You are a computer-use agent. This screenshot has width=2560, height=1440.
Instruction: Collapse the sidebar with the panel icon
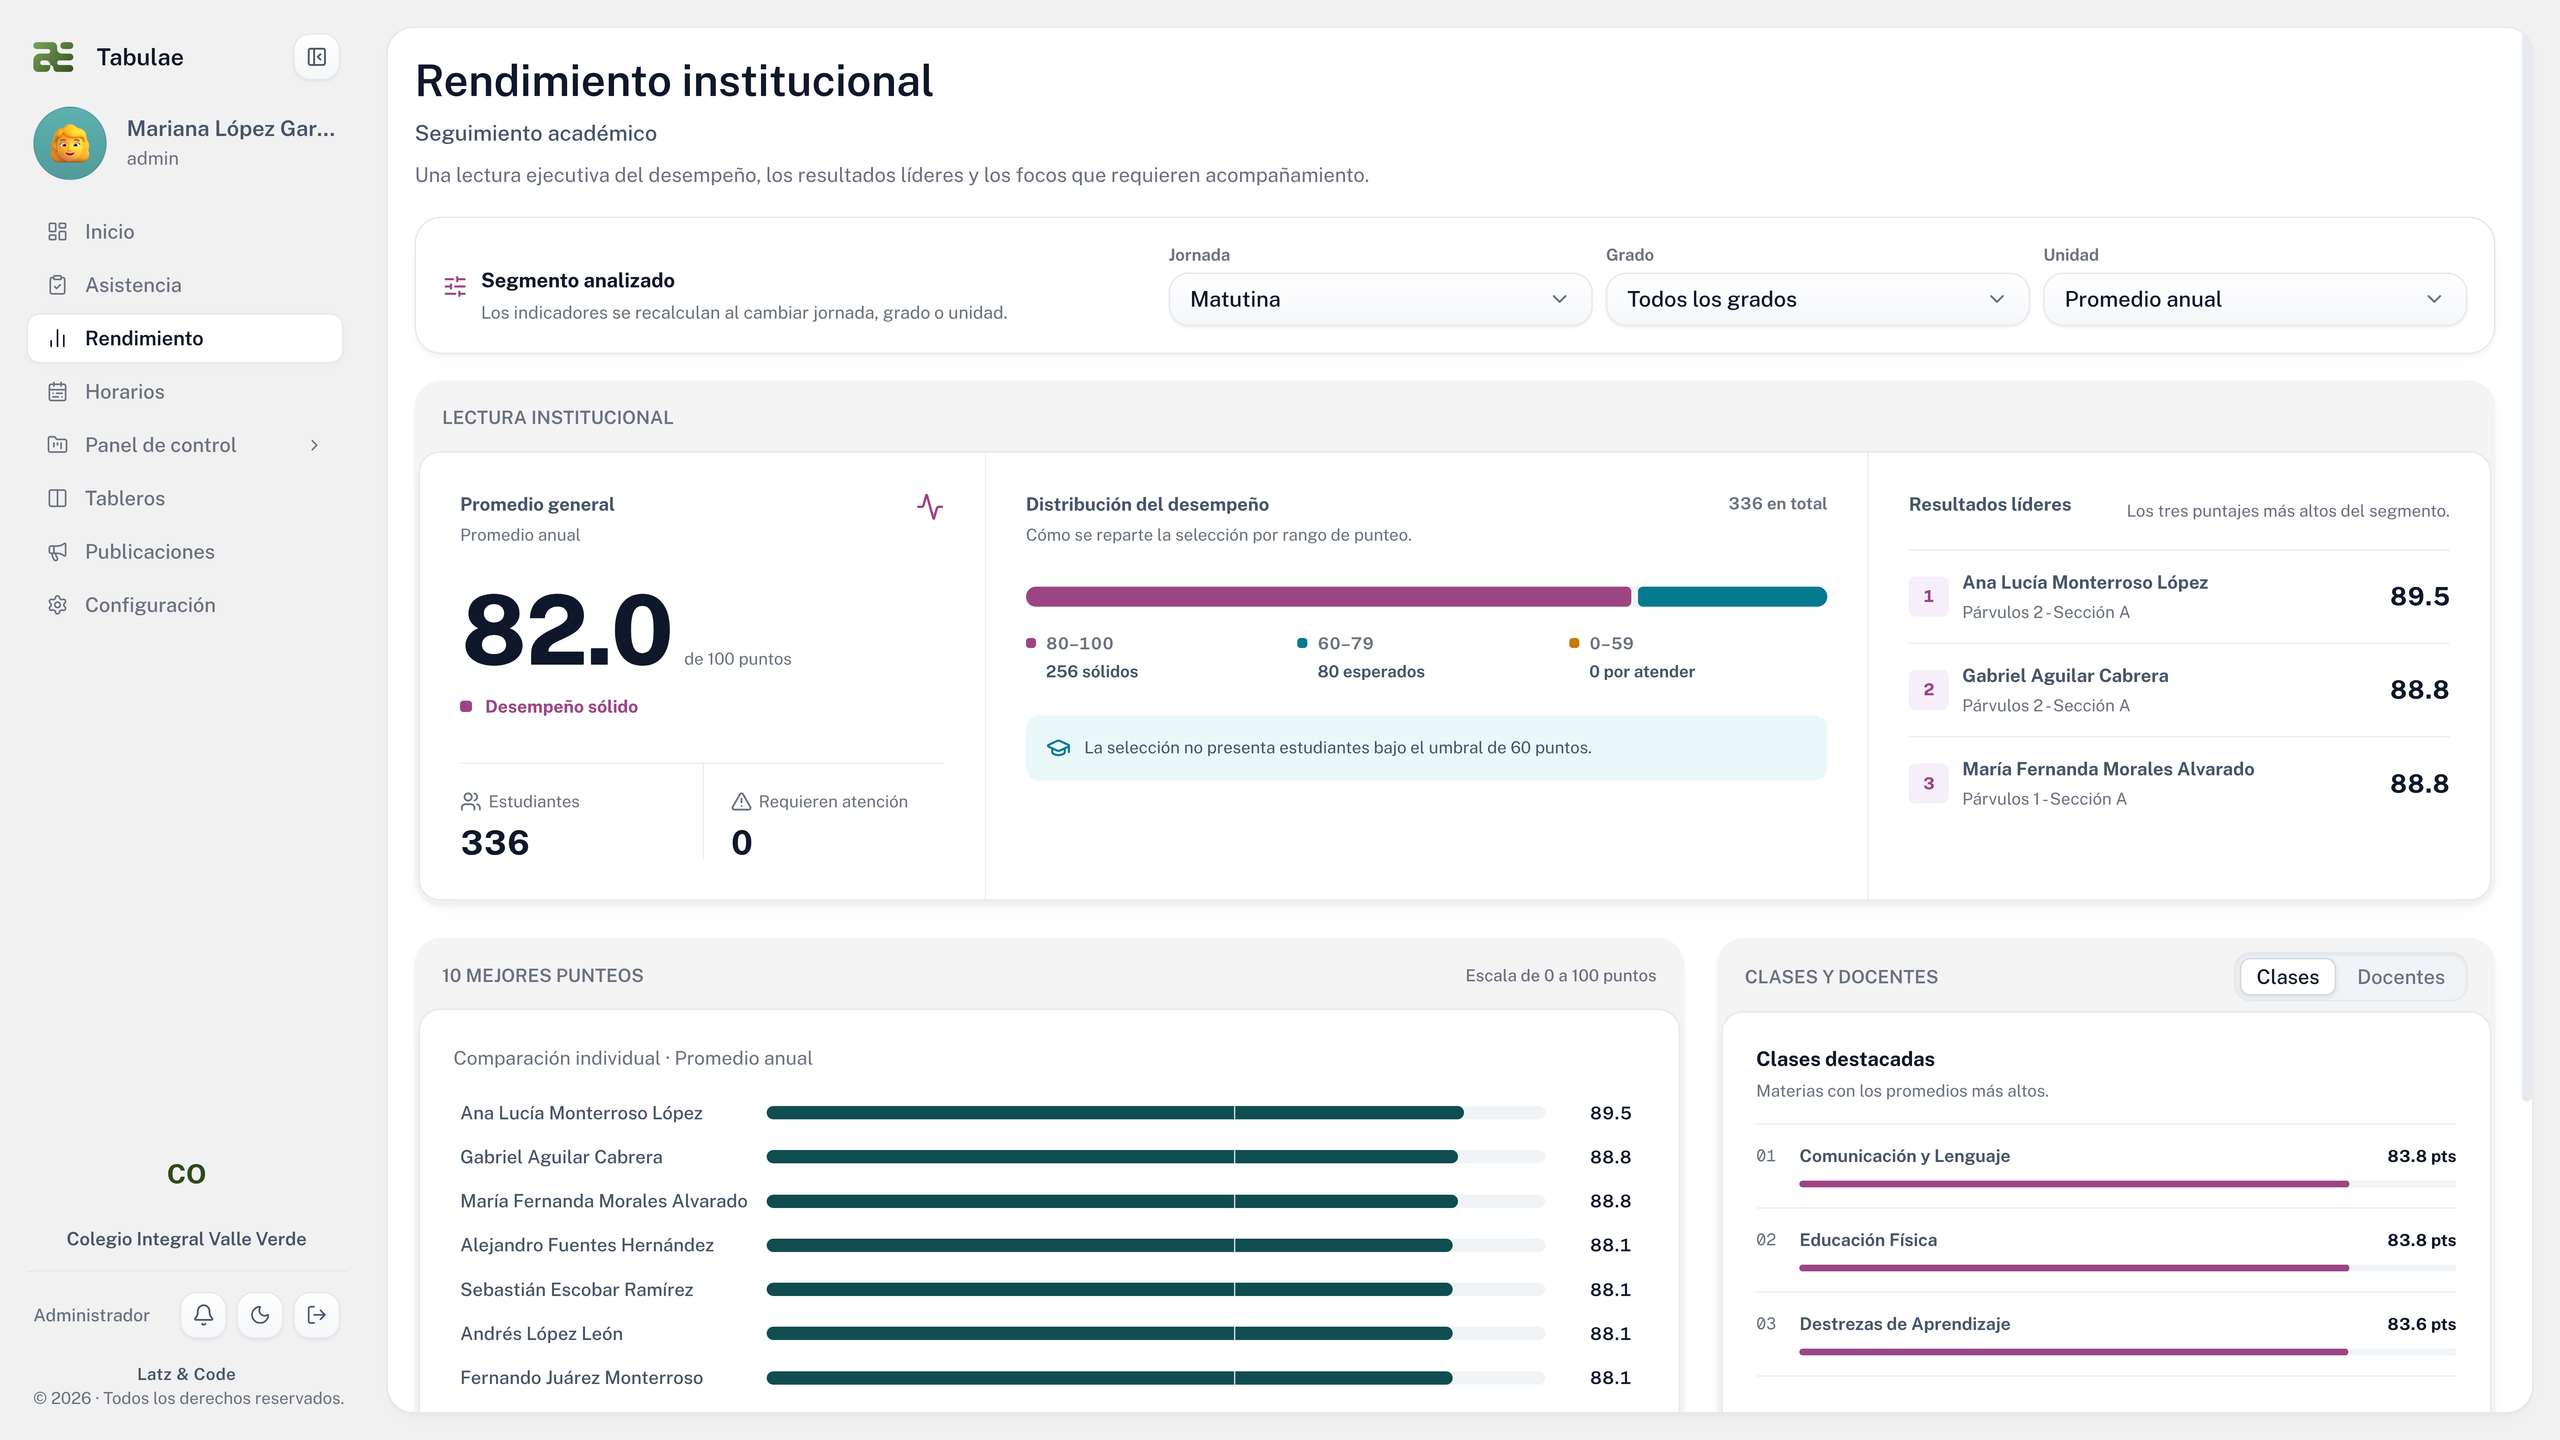(316, 57)
